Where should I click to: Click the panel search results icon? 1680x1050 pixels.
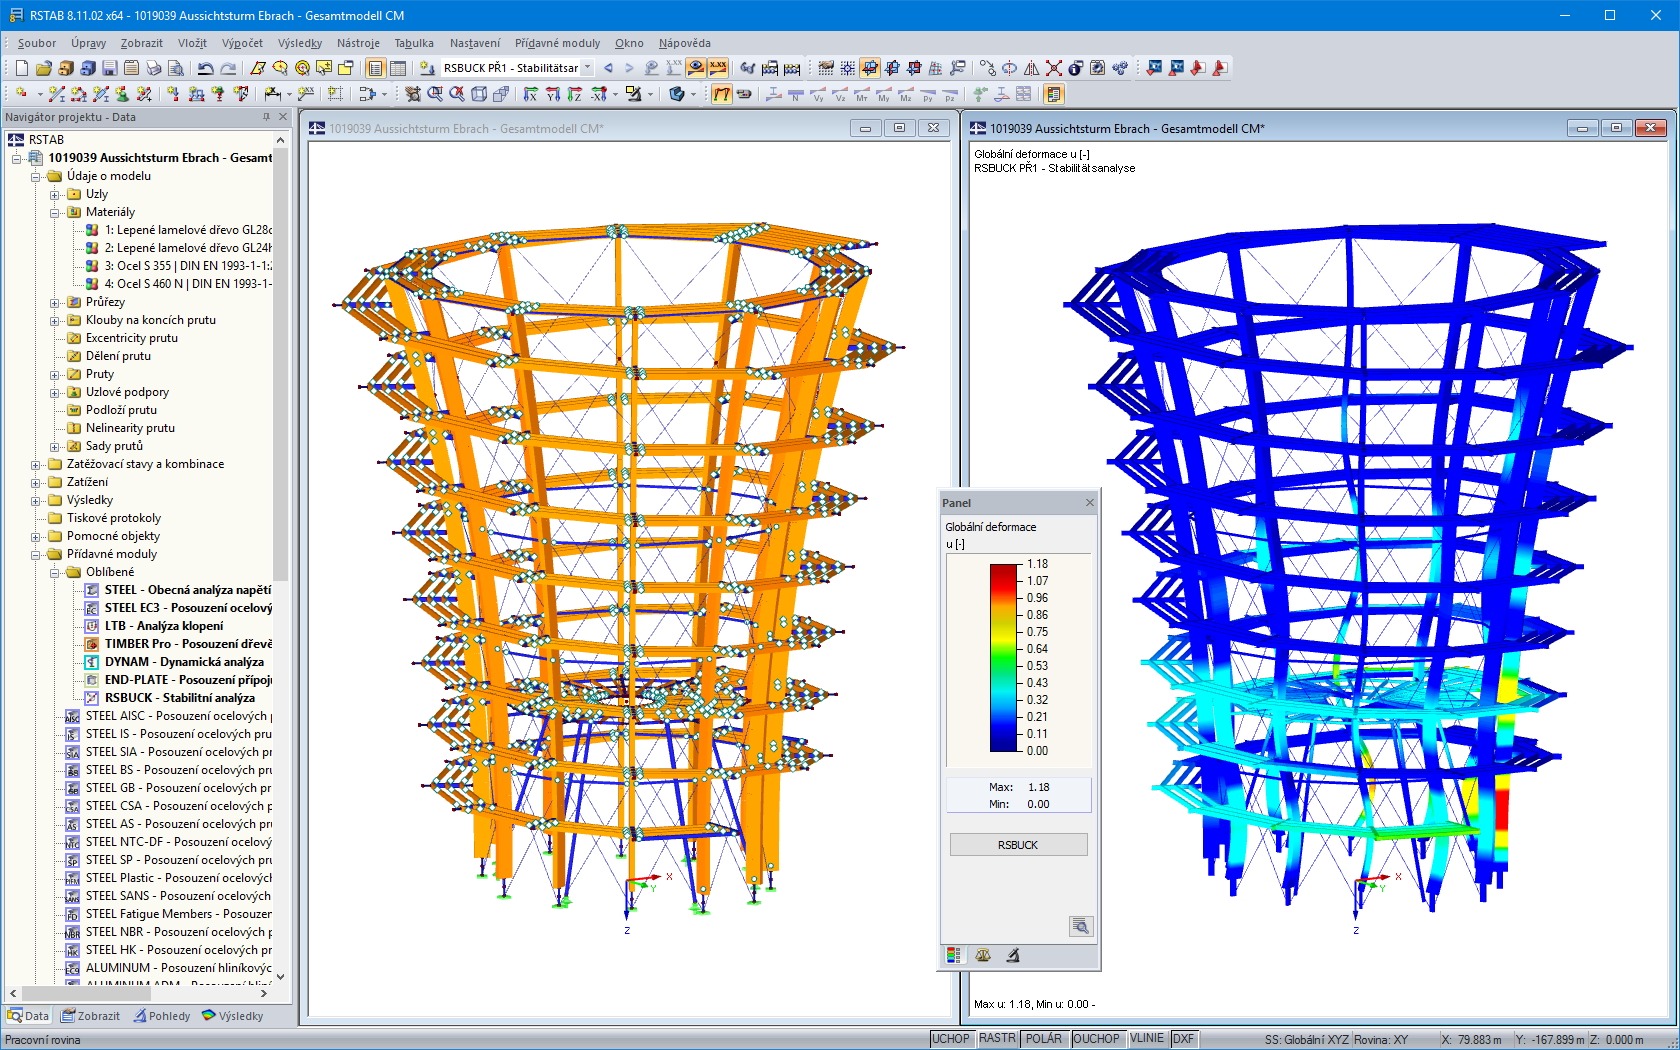click(x=1080, y=926)
